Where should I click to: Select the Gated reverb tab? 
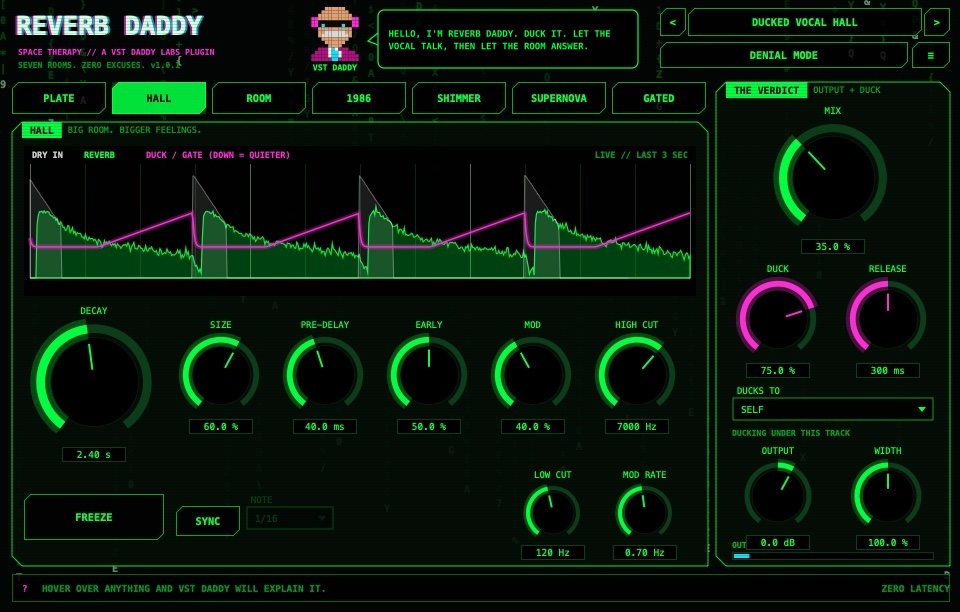pyautogui.click(x=659, y=98)
